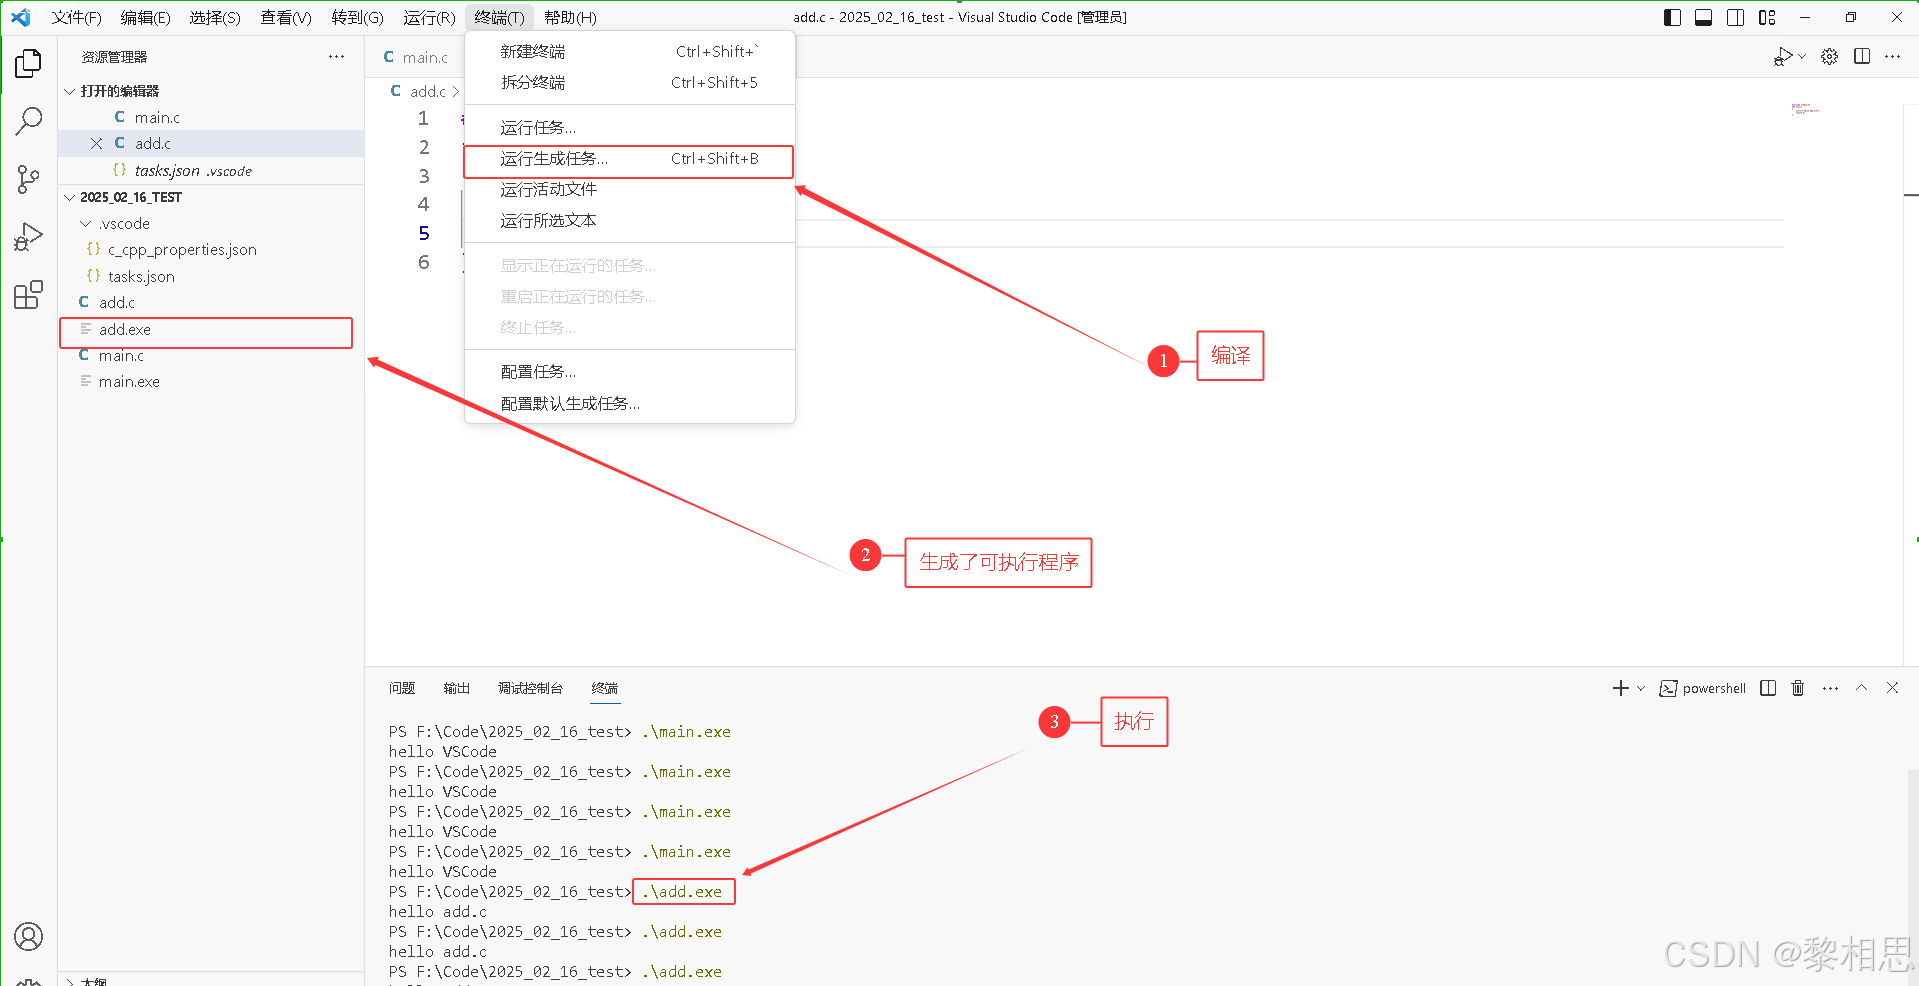Click the code minimap preview
This screenshot has width=1919, height=986.
pos(1805,109)
